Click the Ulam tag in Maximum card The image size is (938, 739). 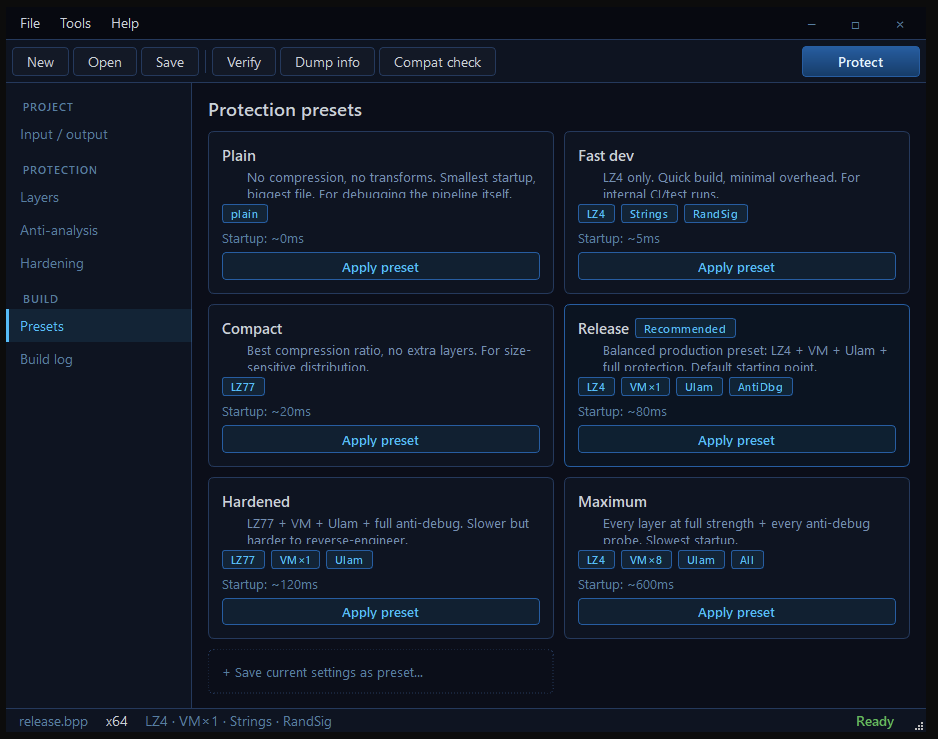pyautogui.click(x=701, y=560)
